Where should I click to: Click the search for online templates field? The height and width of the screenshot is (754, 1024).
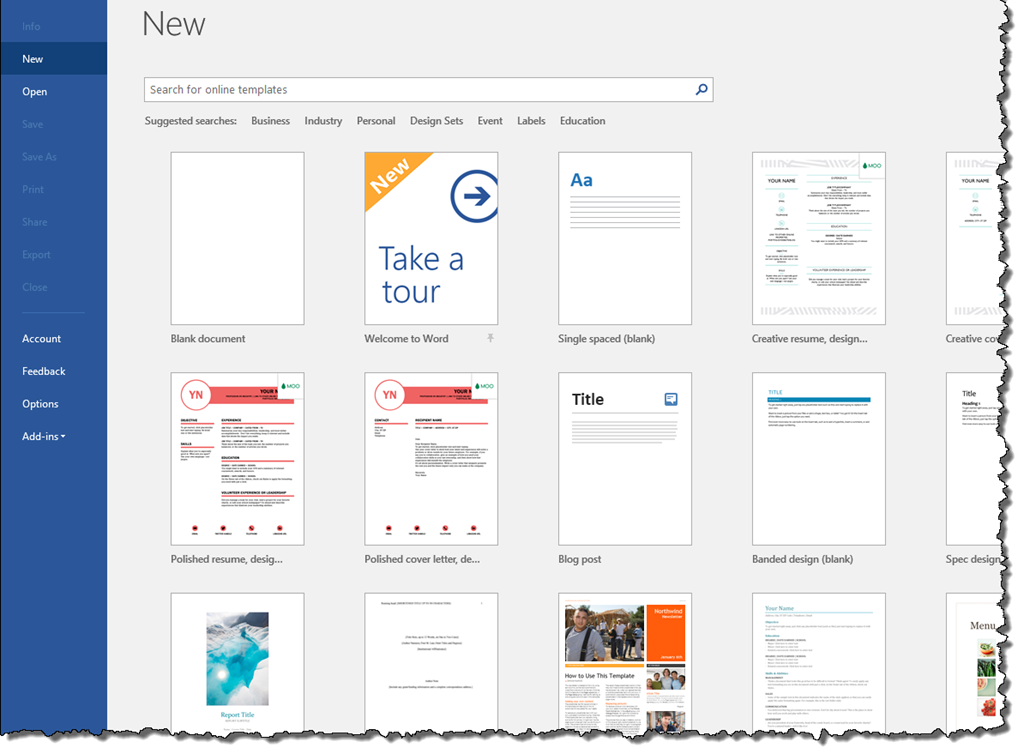(420, 90)
